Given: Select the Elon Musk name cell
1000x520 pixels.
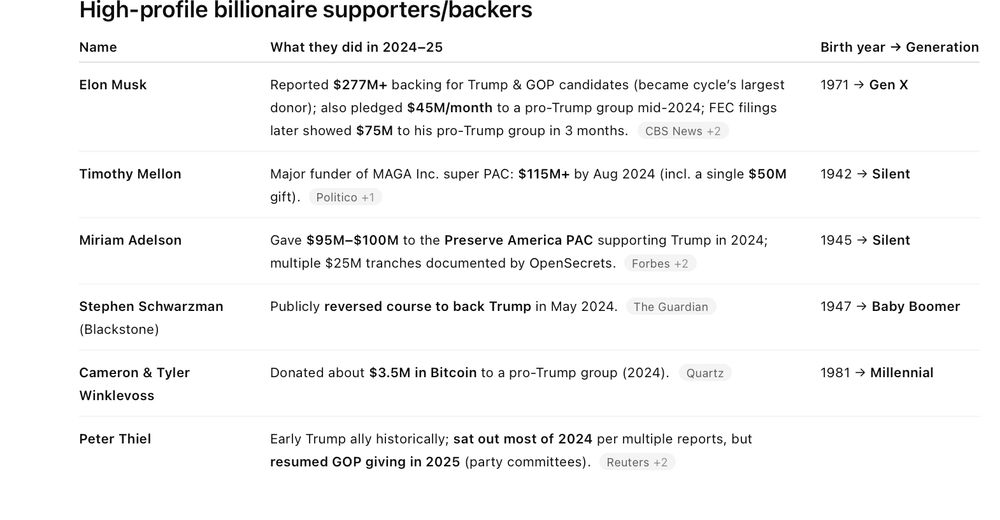Looking at the screenshot, I should pos(113,85).
